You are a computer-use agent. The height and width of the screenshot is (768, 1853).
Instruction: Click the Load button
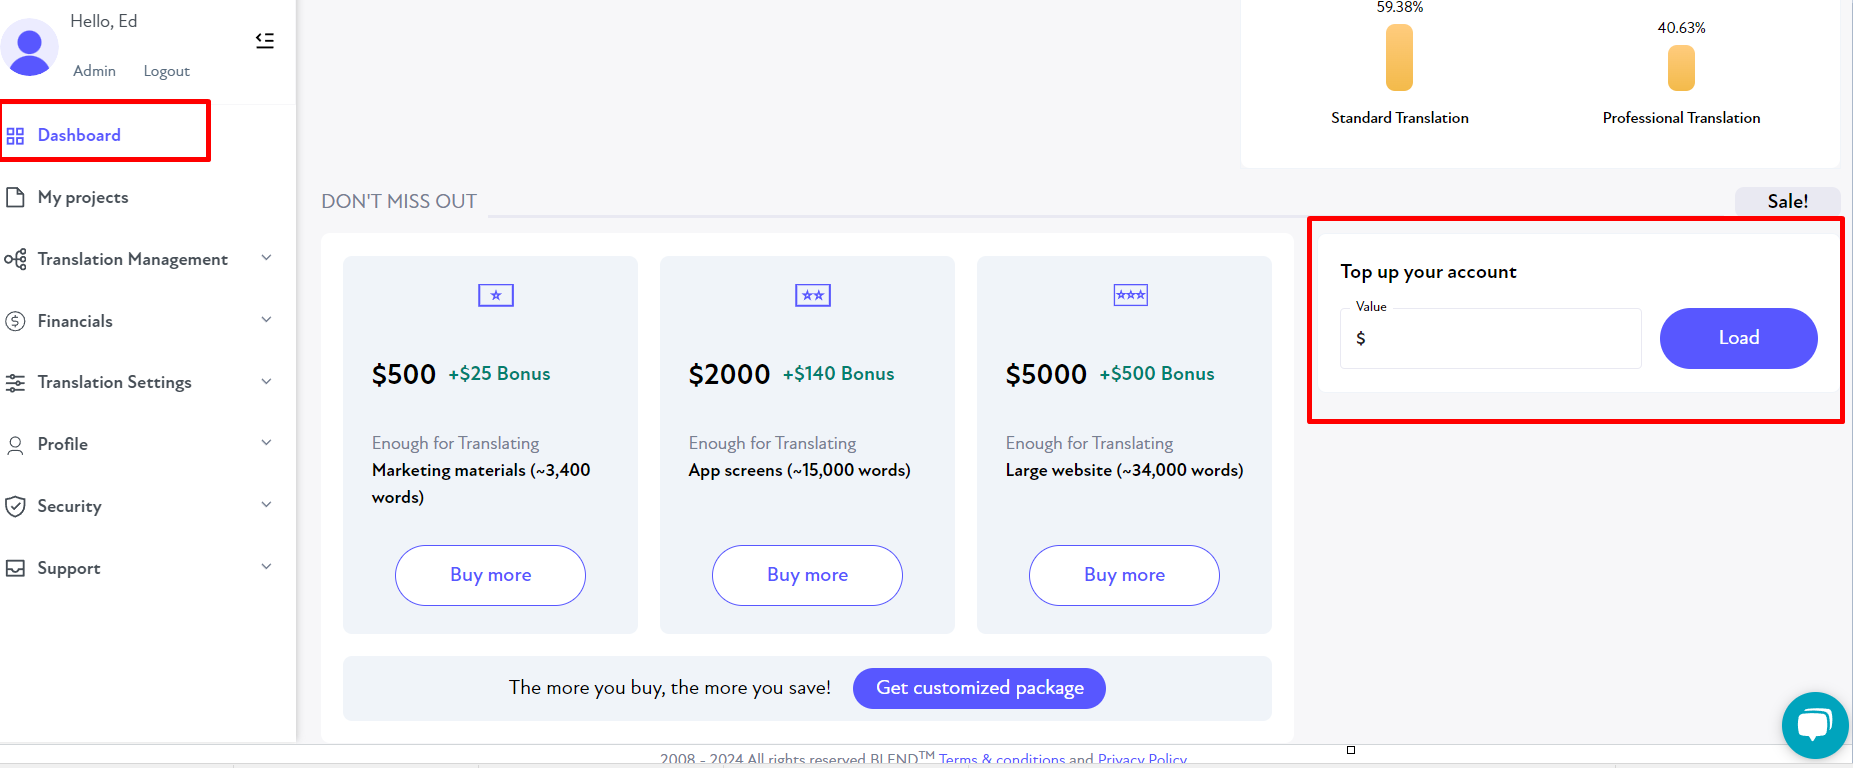tap(1738, 338)
